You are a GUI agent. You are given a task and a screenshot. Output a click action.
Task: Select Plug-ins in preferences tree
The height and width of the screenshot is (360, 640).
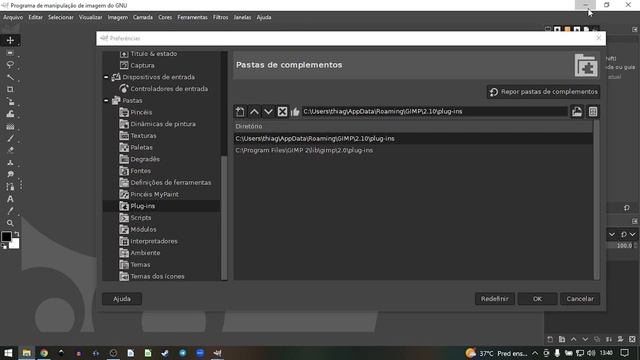pyautogui.click(x=142, y=206)
